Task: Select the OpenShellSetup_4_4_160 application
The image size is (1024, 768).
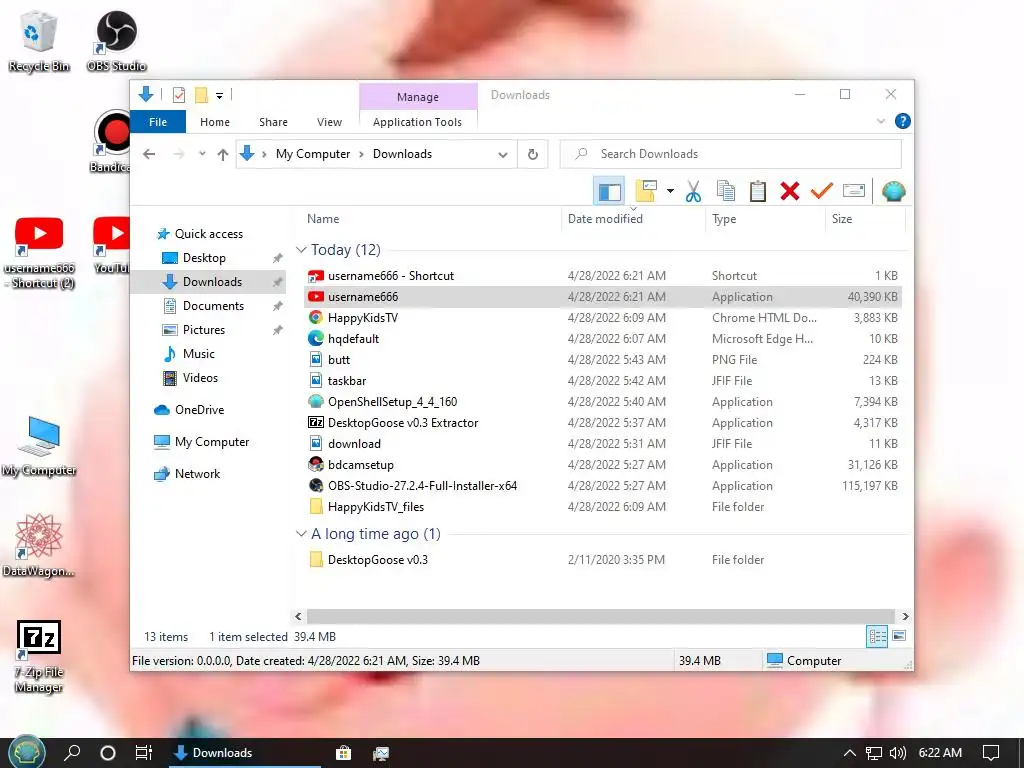Action: coord(603,402)
